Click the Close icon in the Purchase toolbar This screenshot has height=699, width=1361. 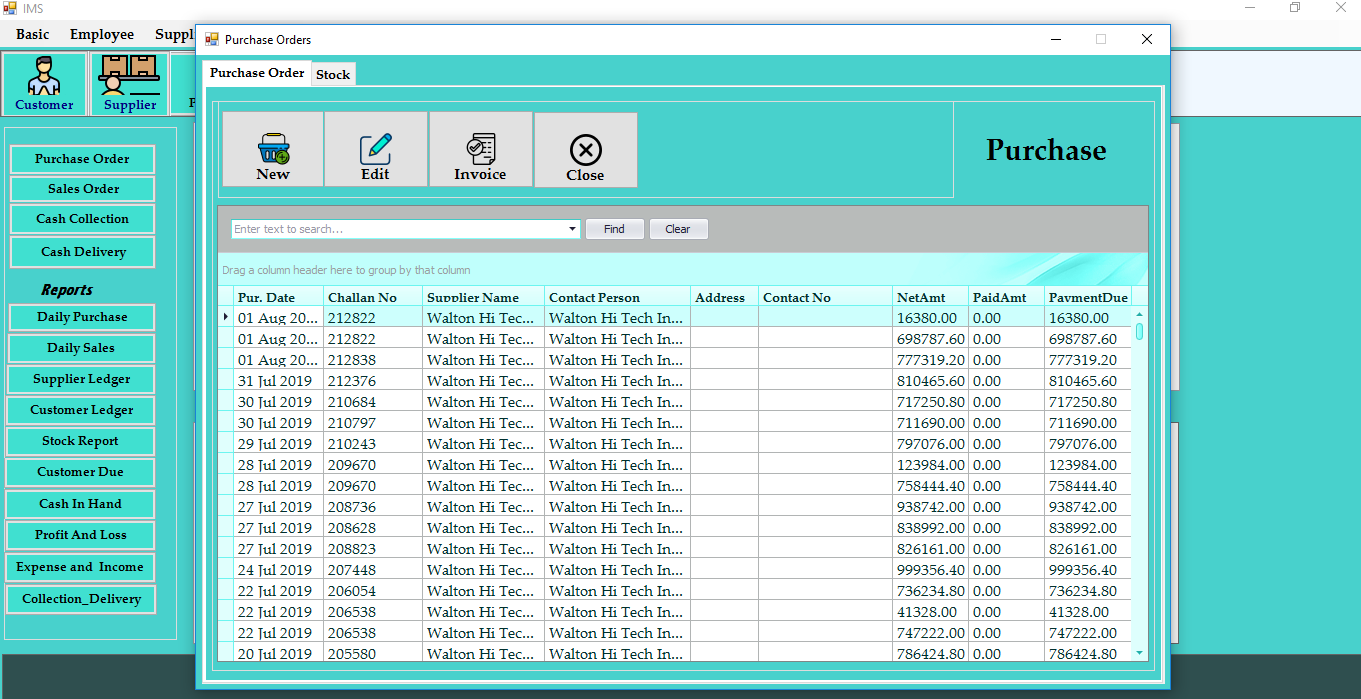[x=585, y=149]
